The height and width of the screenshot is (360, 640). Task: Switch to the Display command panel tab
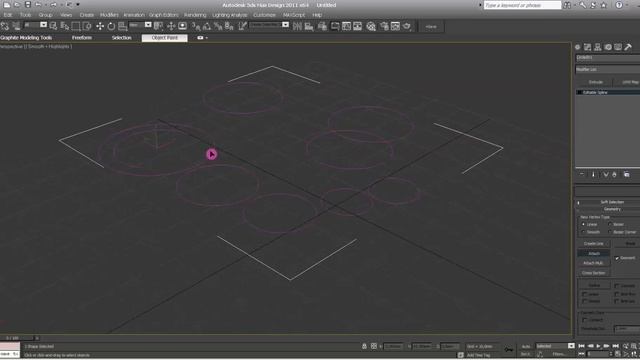pos(618,47)
